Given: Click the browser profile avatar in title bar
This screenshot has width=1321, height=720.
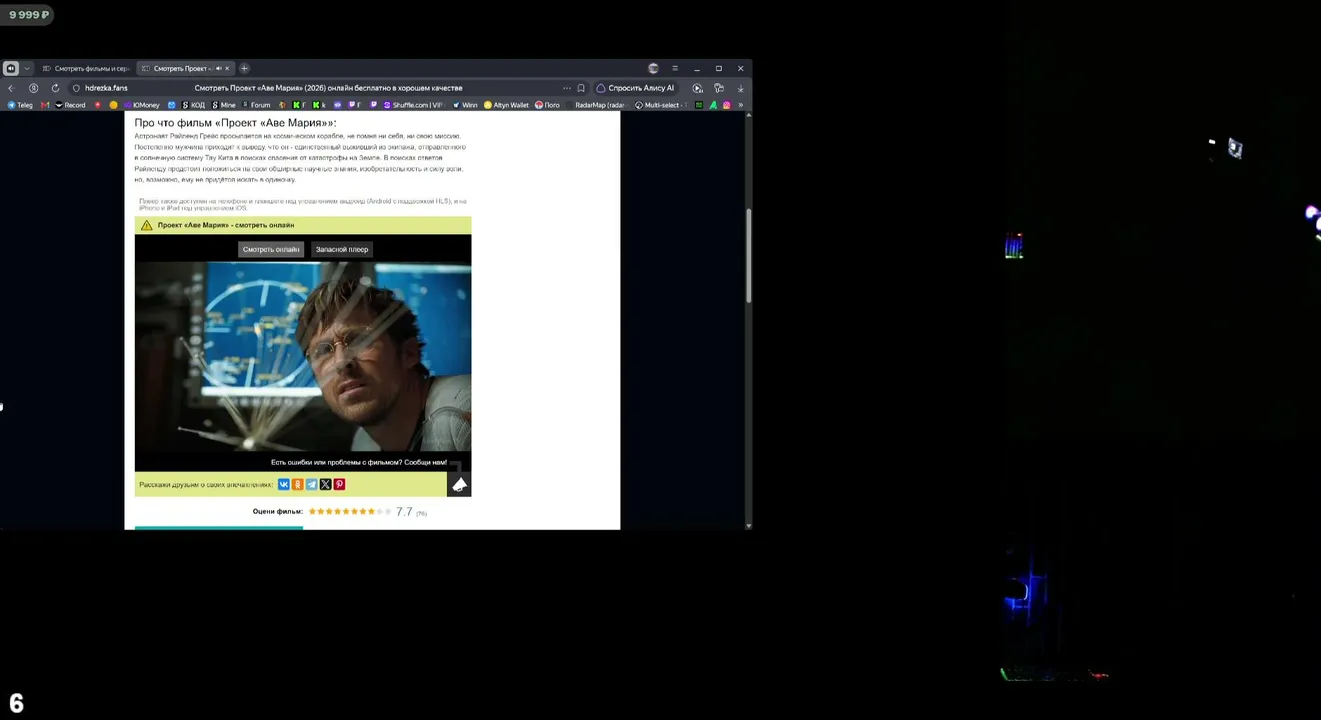Looking at the screenshot, I should tap(654, 68).
